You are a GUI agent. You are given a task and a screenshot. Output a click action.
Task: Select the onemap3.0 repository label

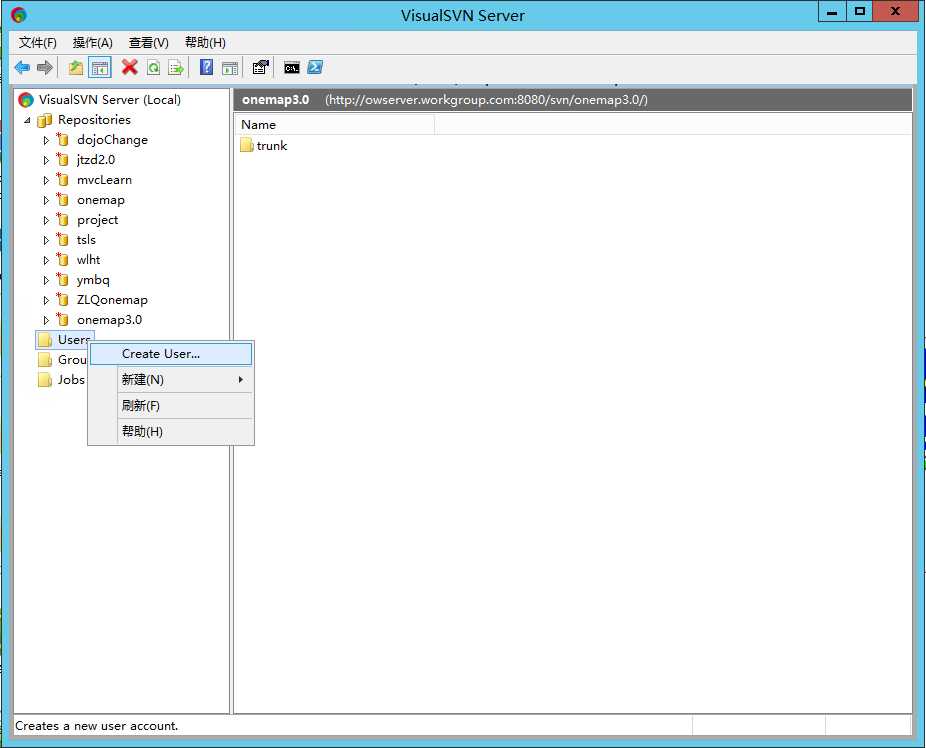[x=109, y=320]
